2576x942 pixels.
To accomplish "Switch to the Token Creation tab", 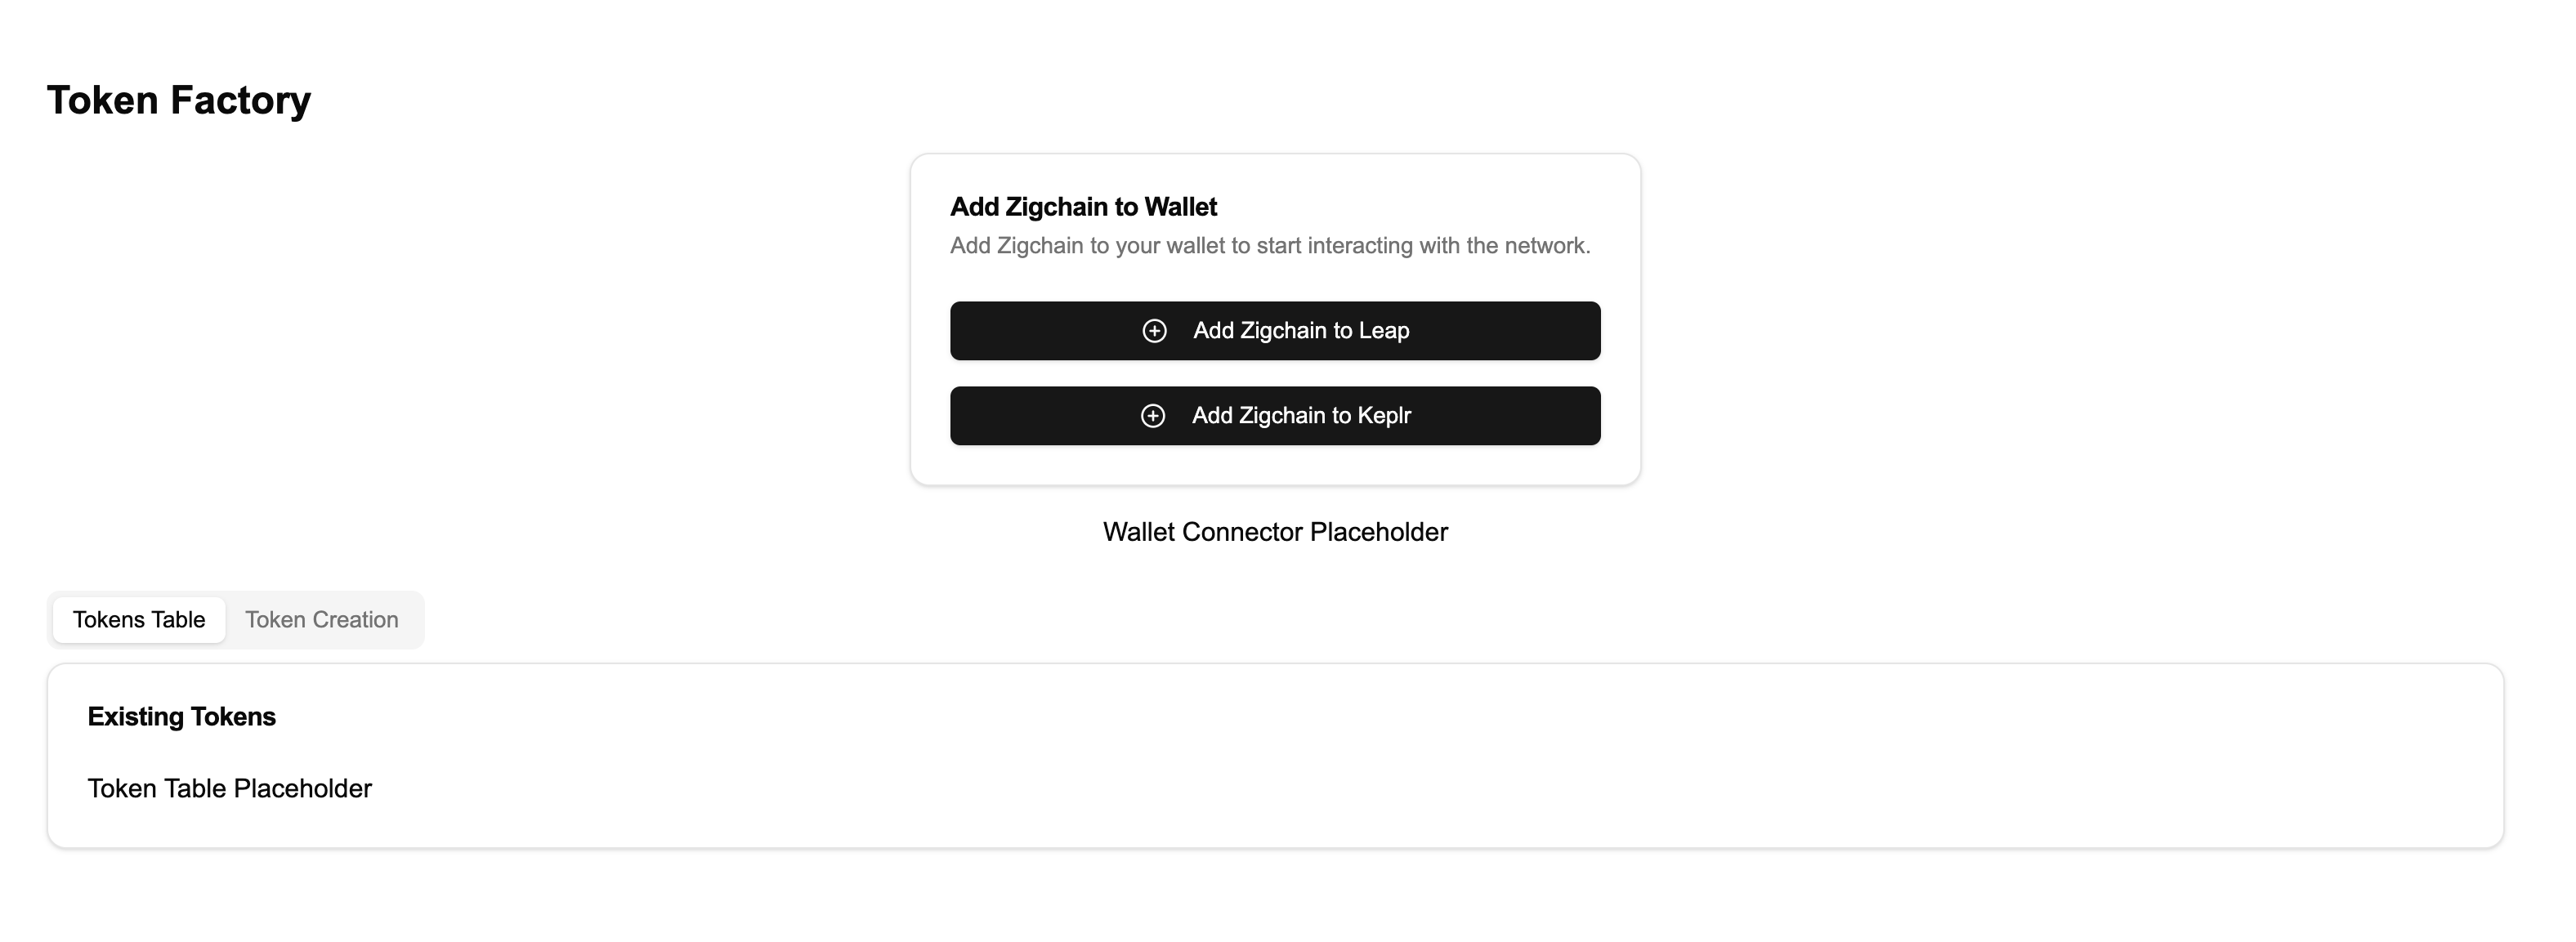I will [x=322, y=620].
